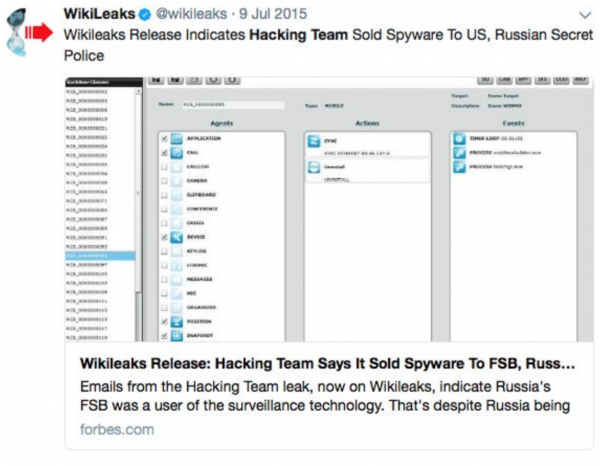Click the blue verified badge

[x=141, y=14]
